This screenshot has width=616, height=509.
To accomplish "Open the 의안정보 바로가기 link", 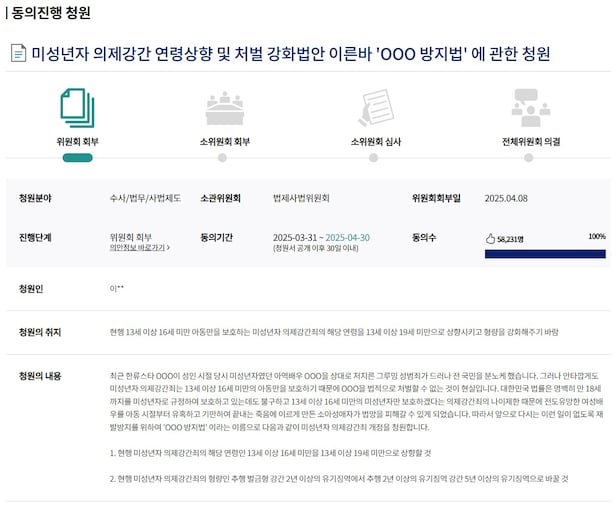I will (136, 247).
